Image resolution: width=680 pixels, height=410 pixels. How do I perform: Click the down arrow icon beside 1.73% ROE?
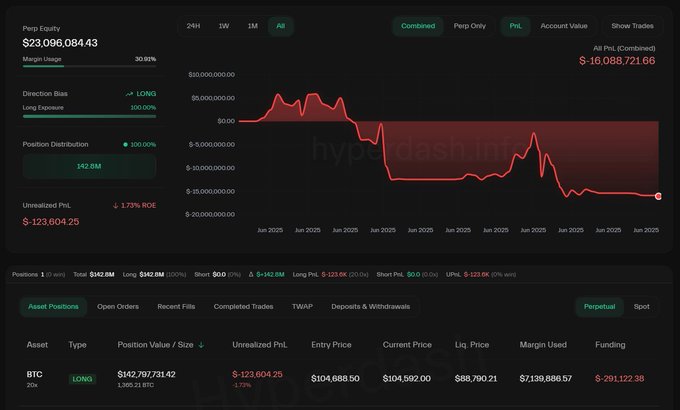tap(115, 206)
